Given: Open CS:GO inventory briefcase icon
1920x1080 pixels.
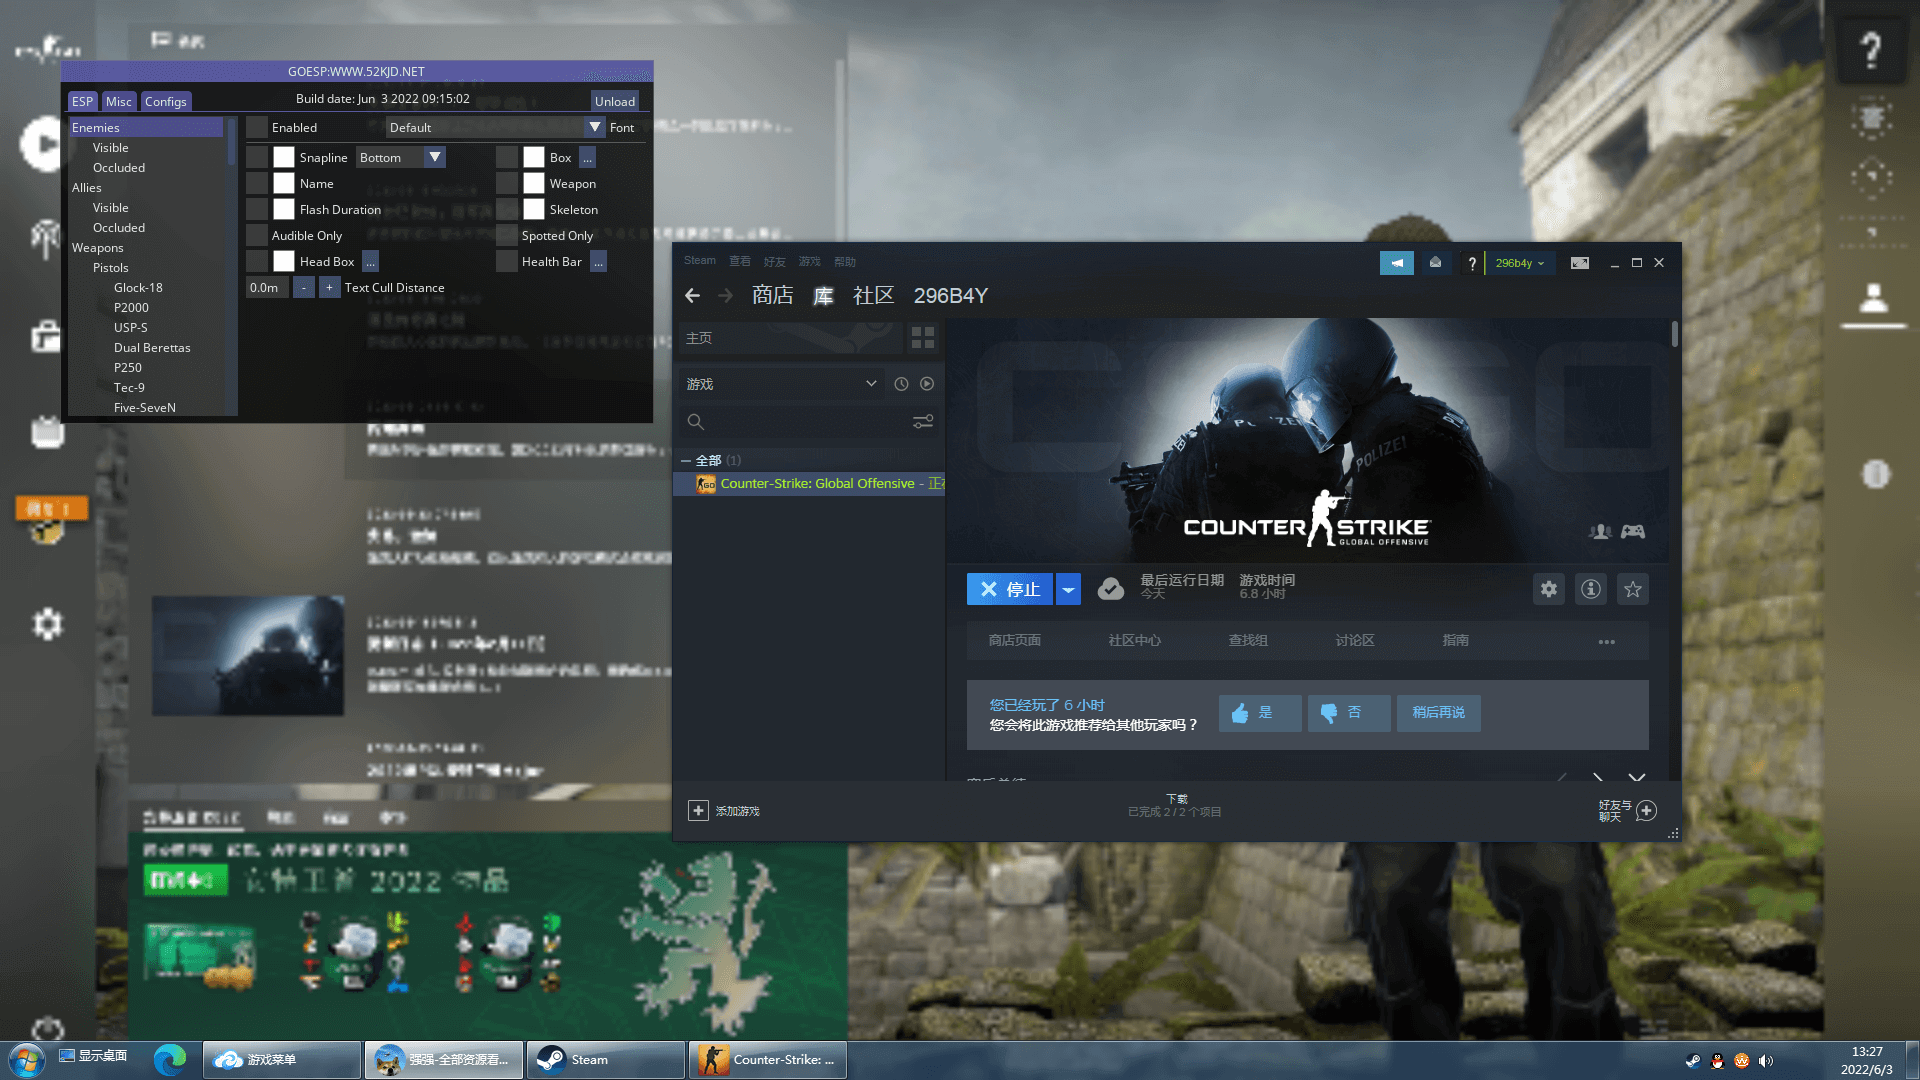Looking at the screenshot, I should tap(46, 337).
